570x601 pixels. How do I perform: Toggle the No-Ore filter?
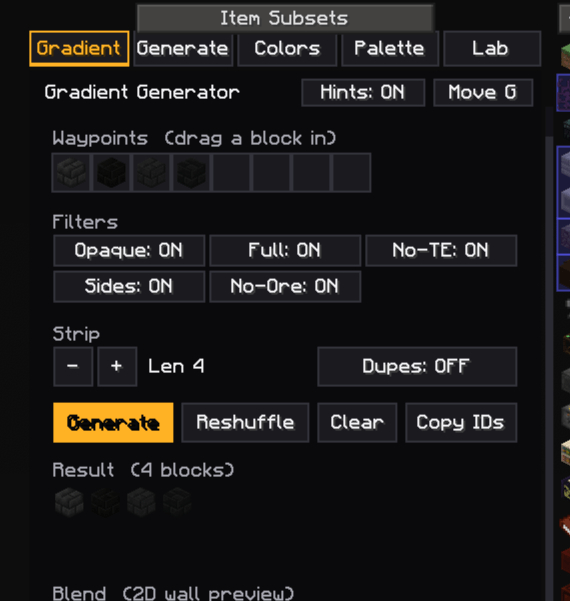(285, 287)
